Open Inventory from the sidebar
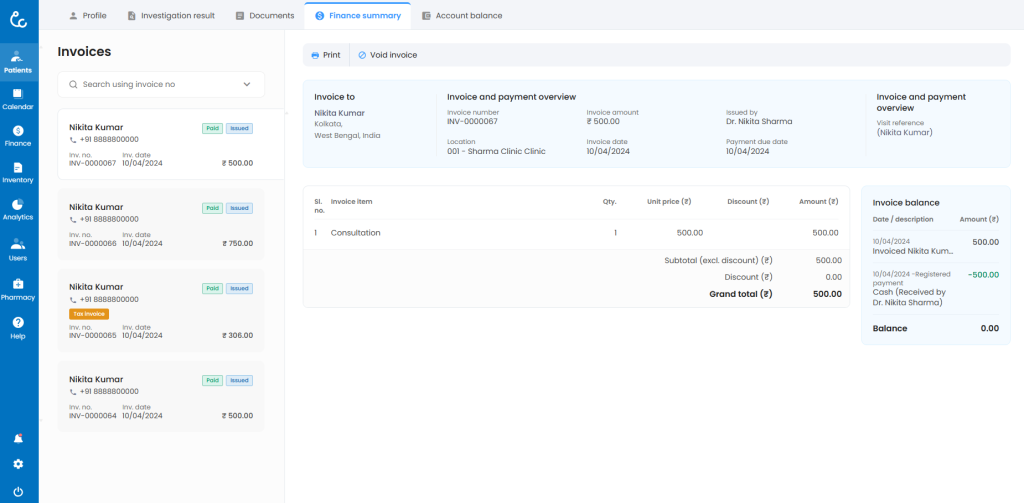 (18, 172)
